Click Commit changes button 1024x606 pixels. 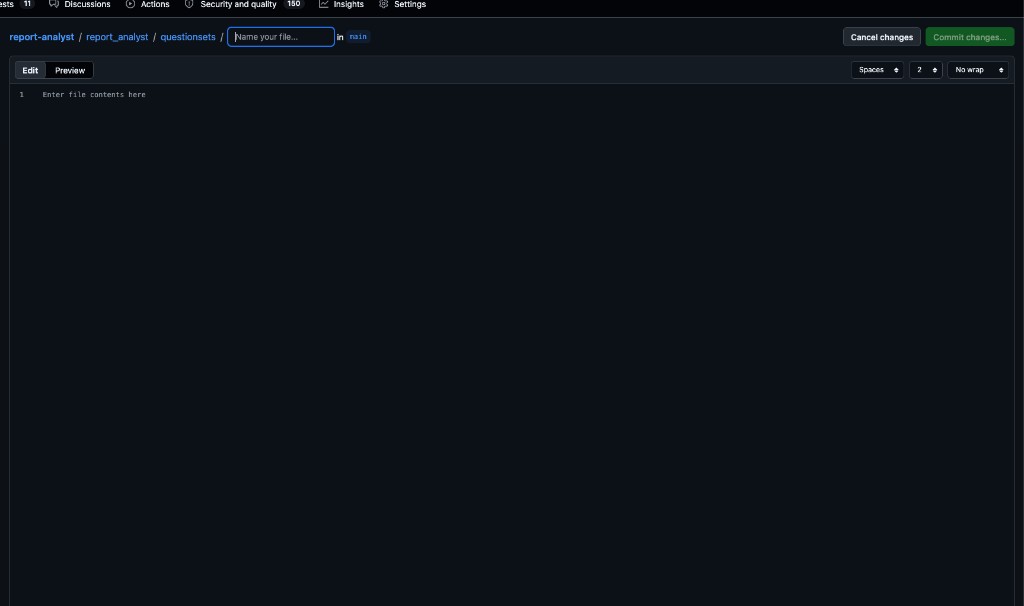tap(969, 37)
